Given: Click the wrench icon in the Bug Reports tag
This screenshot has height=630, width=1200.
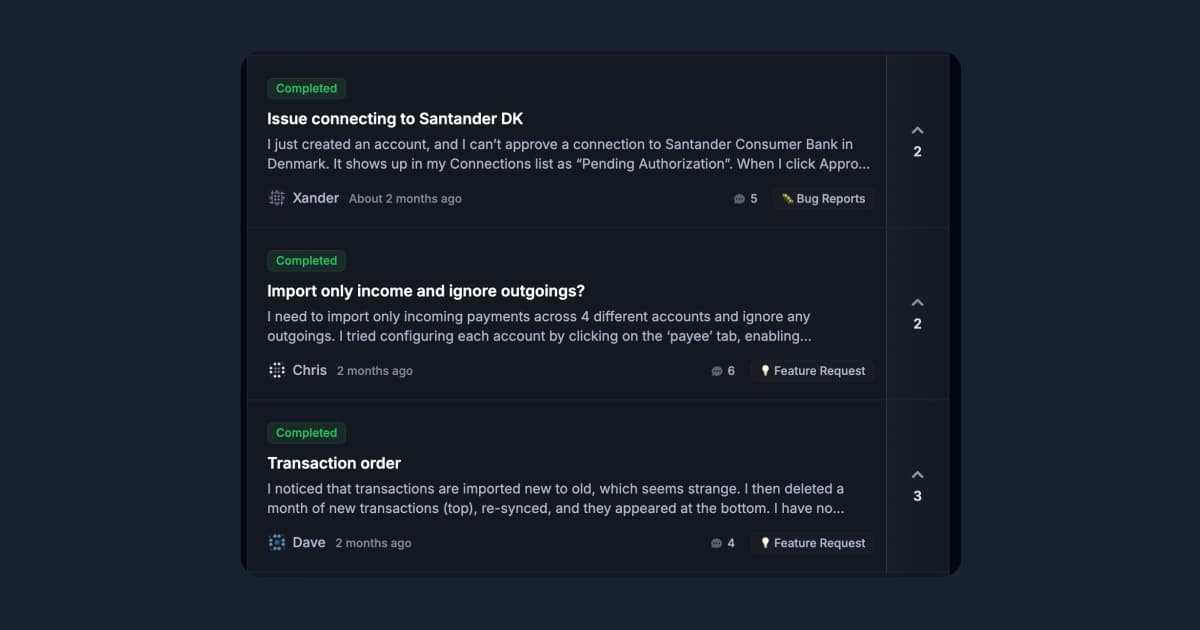Looking at the screenshot, I should [790, 199].
